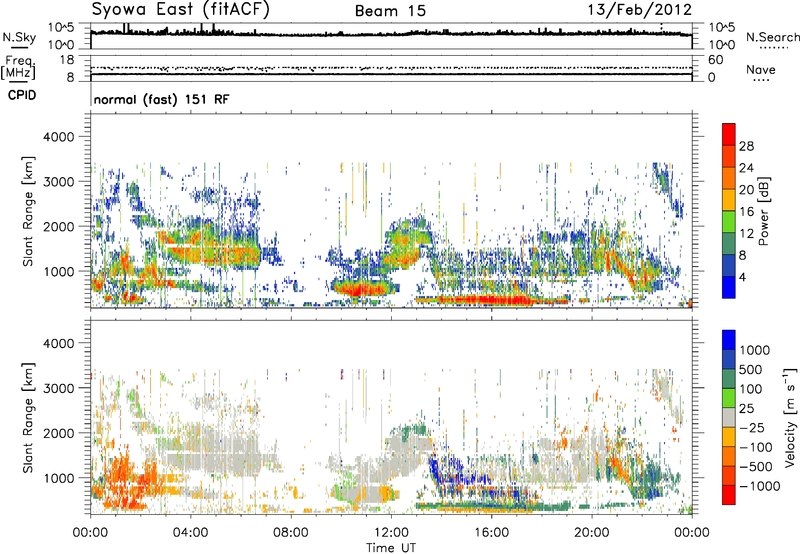Click the gray segment of velocity colorbar
Image resolution: width=800 pixels, height=554 pixels.
pos(729,417)
